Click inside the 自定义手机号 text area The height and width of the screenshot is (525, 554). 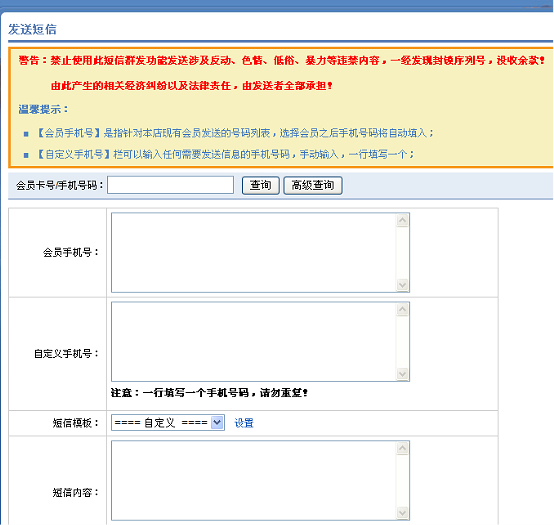coord(254,342)
